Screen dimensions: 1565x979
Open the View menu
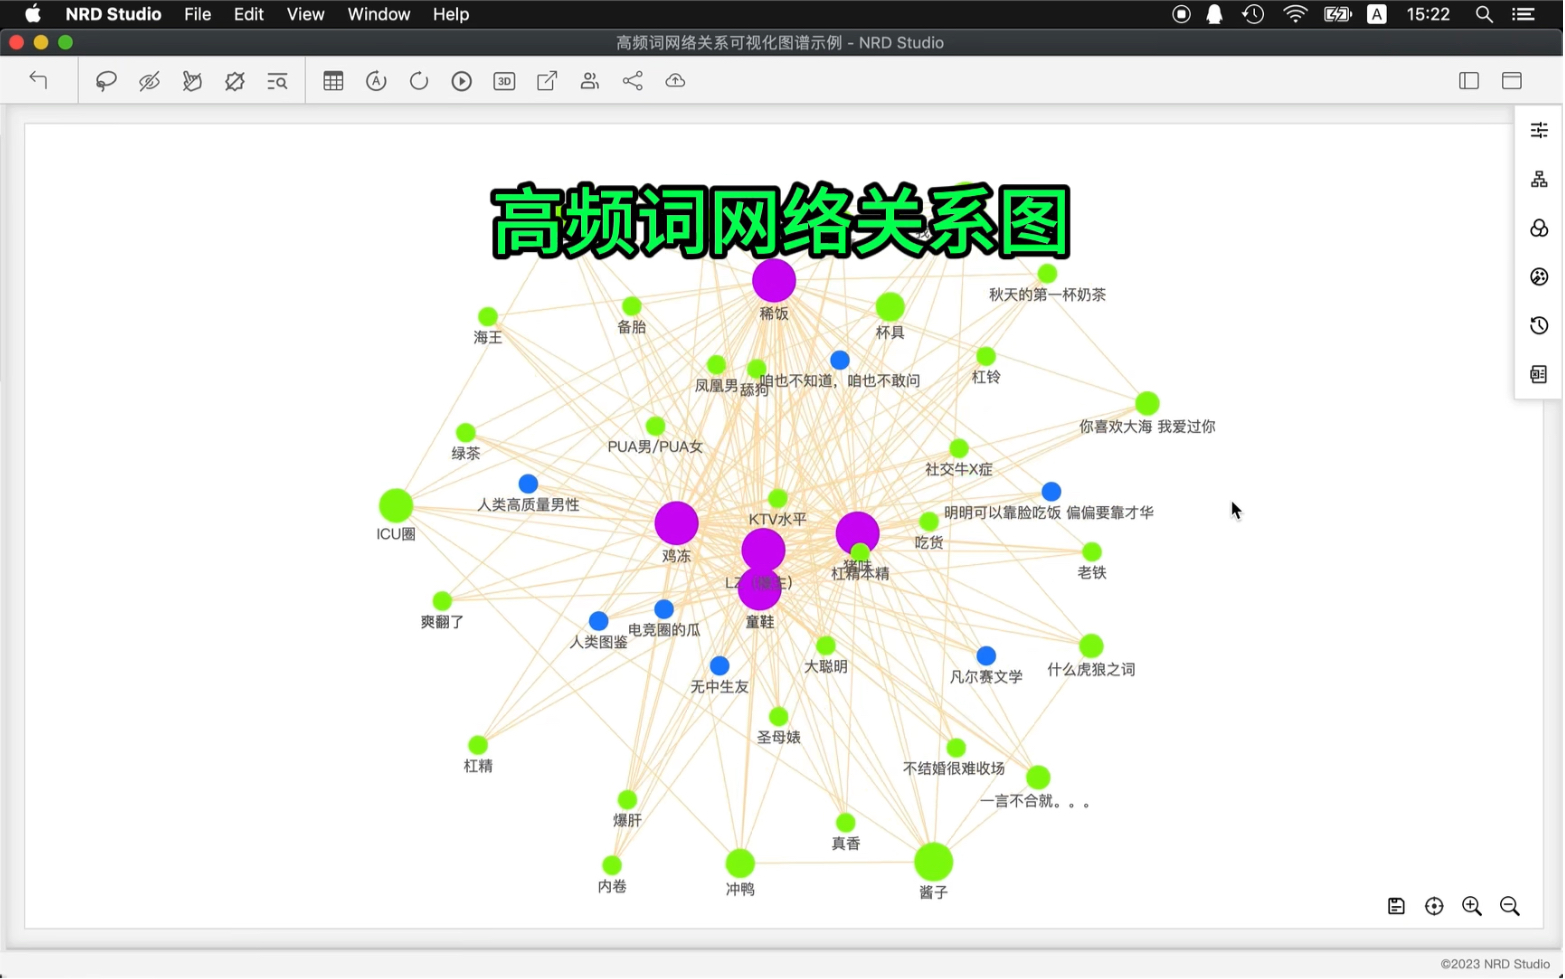305,14
